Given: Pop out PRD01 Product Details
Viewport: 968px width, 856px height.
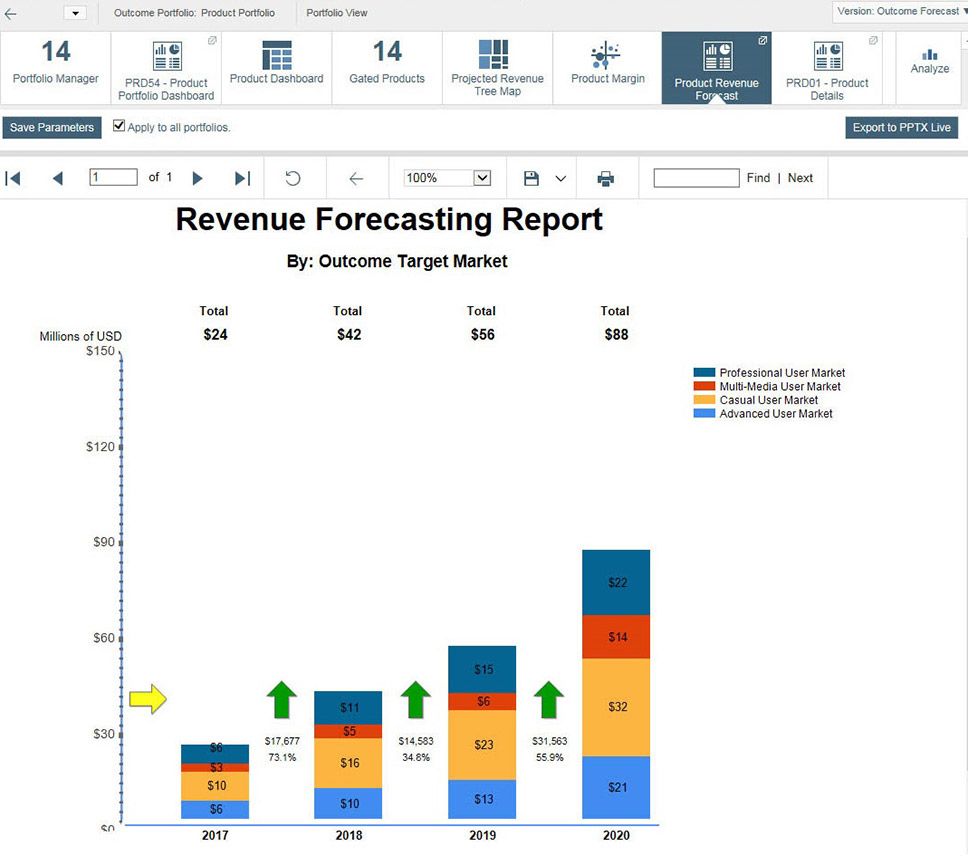Looking at the screenshot, I should (873, 40).
